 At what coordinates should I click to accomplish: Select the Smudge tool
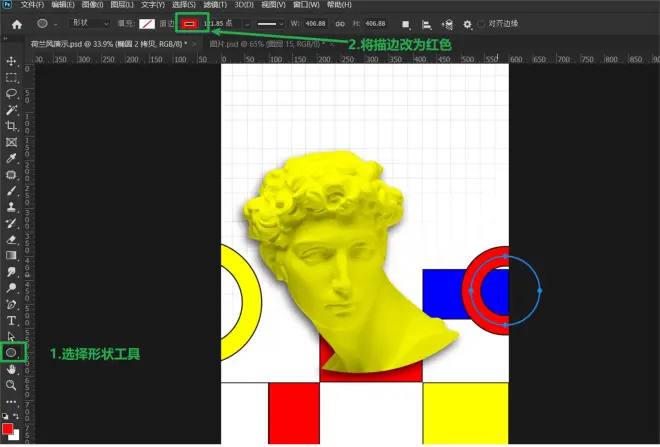pyautogui.click(x=11, y=272)
